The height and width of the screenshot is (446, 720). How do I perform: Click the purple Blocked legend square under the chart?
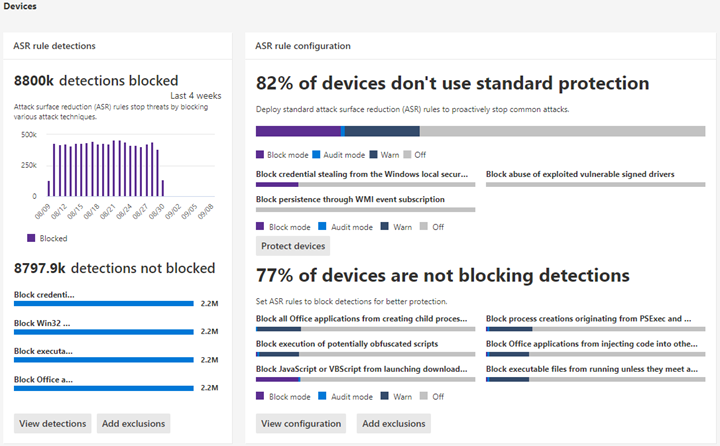30,238
